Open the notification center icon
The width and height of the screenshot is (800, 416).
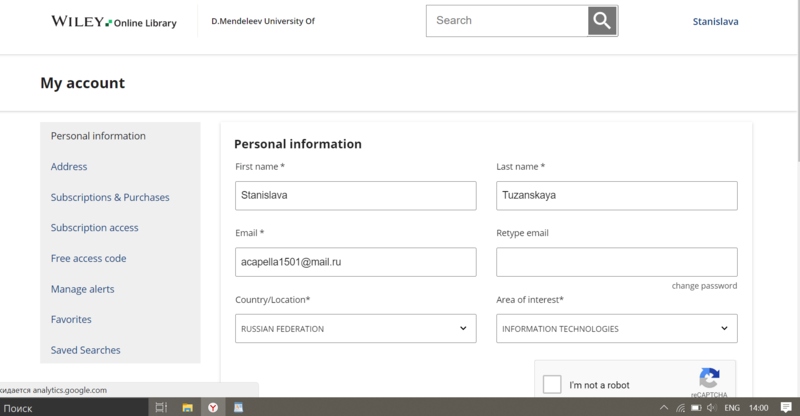coord(786,407)
